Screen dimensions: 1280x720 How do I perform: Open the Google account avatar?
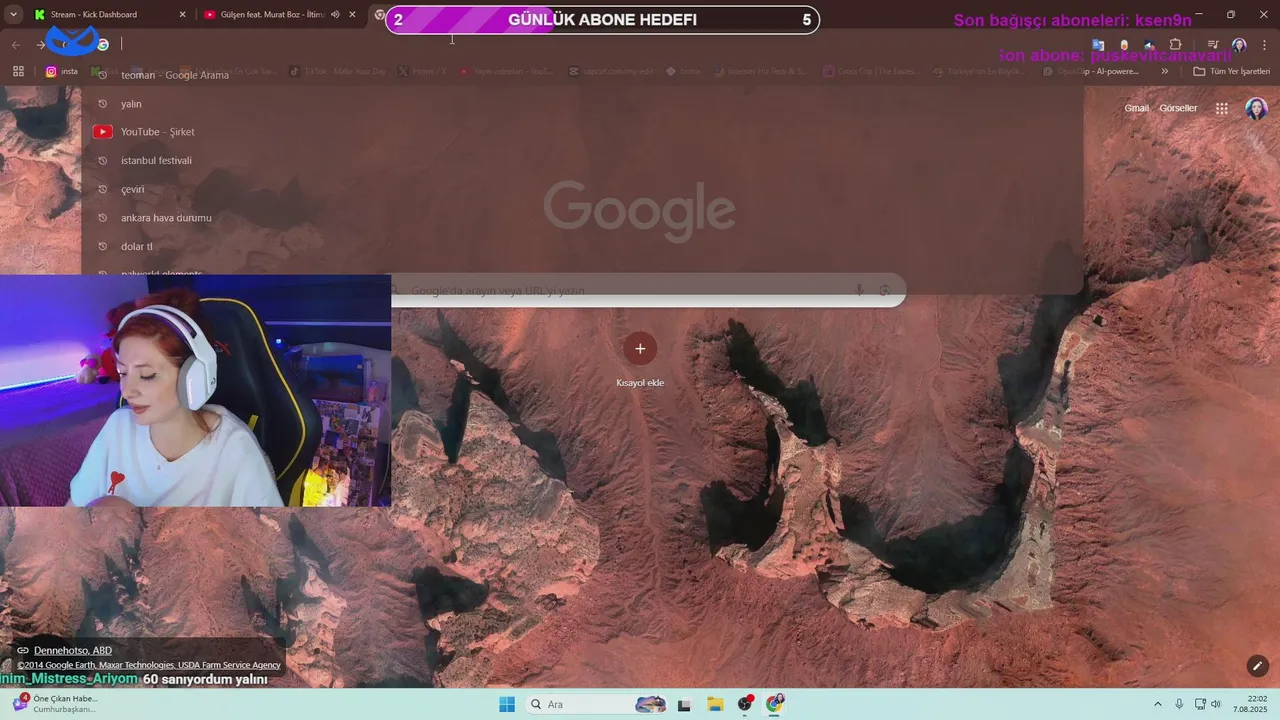pyautogui.click(x=1256, y=108)
